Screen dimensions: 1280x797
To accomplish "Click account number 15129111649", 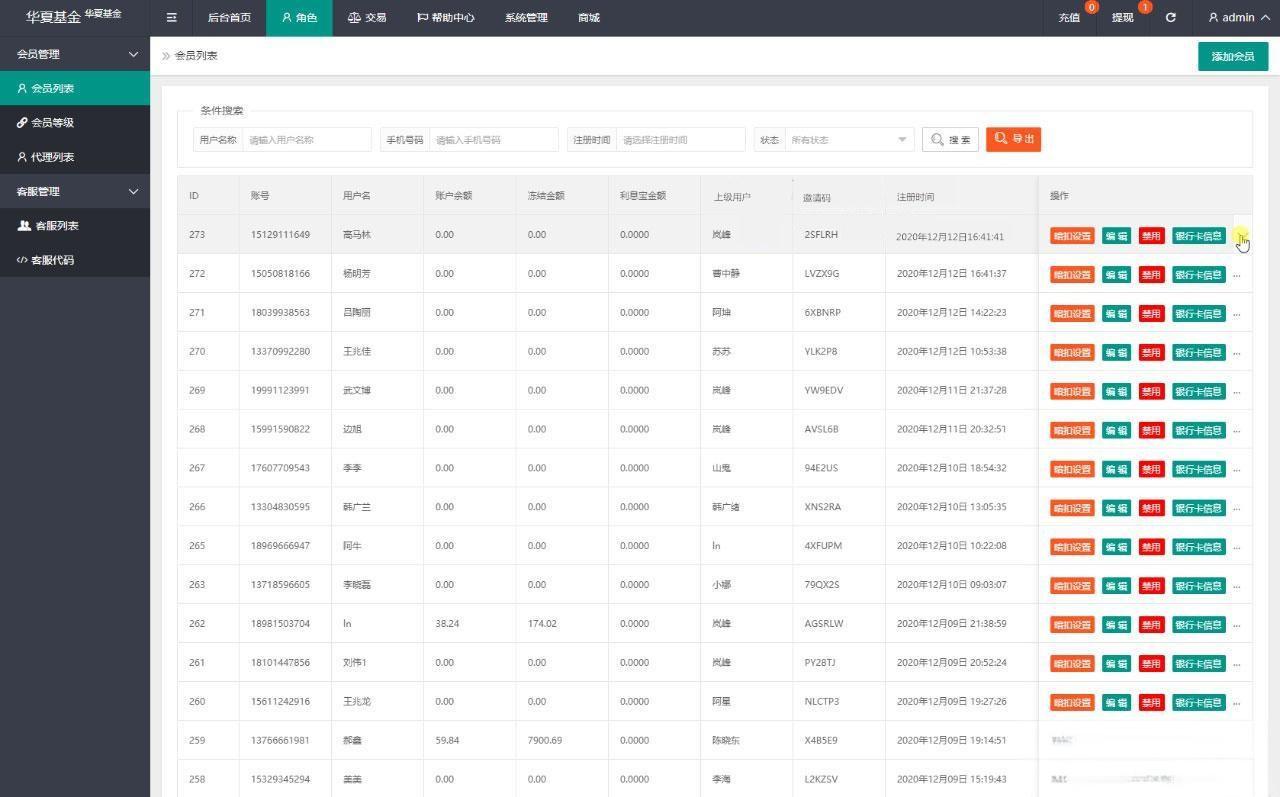I will [x=280, y=235].
